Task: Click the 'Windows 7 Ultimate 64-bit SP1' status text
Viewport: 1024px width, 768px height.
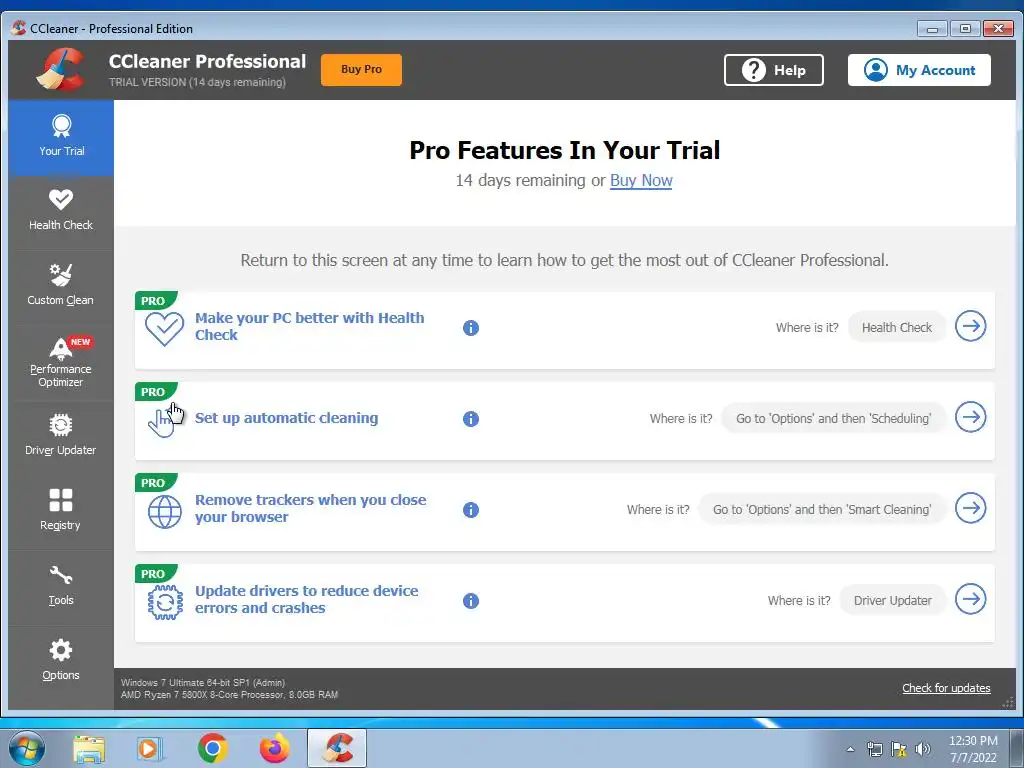Action: click(x=203, y=682)
